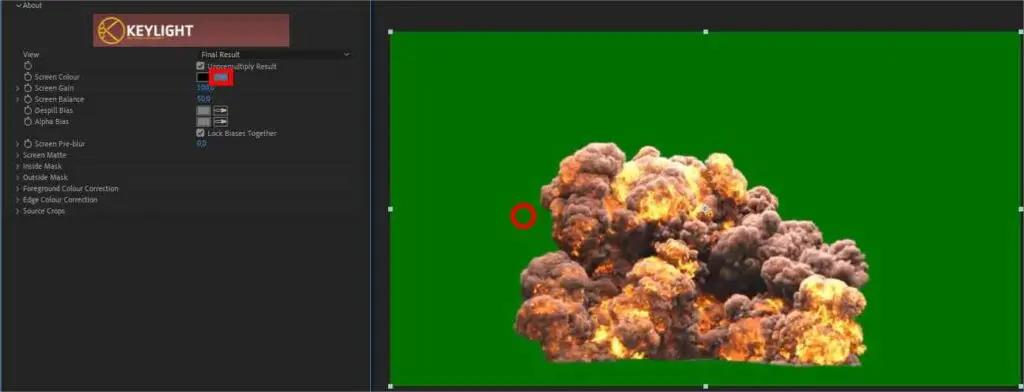Click the top-left corner transform handle
This screenshot has width=1024, height=392.
click(x=391, y=31)
